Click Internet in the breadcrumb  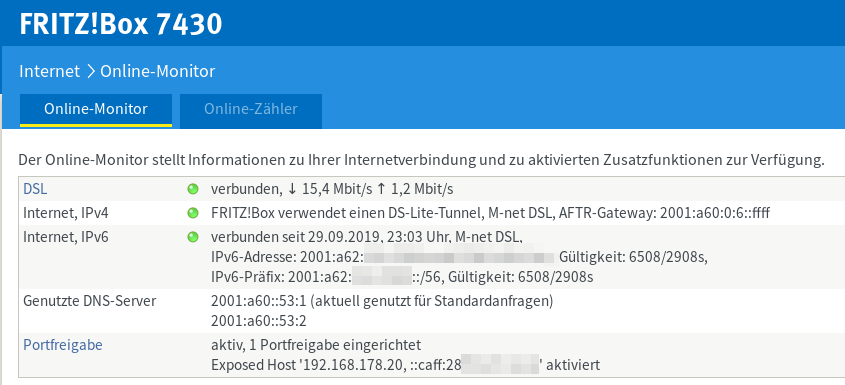[x=50, y=71]
